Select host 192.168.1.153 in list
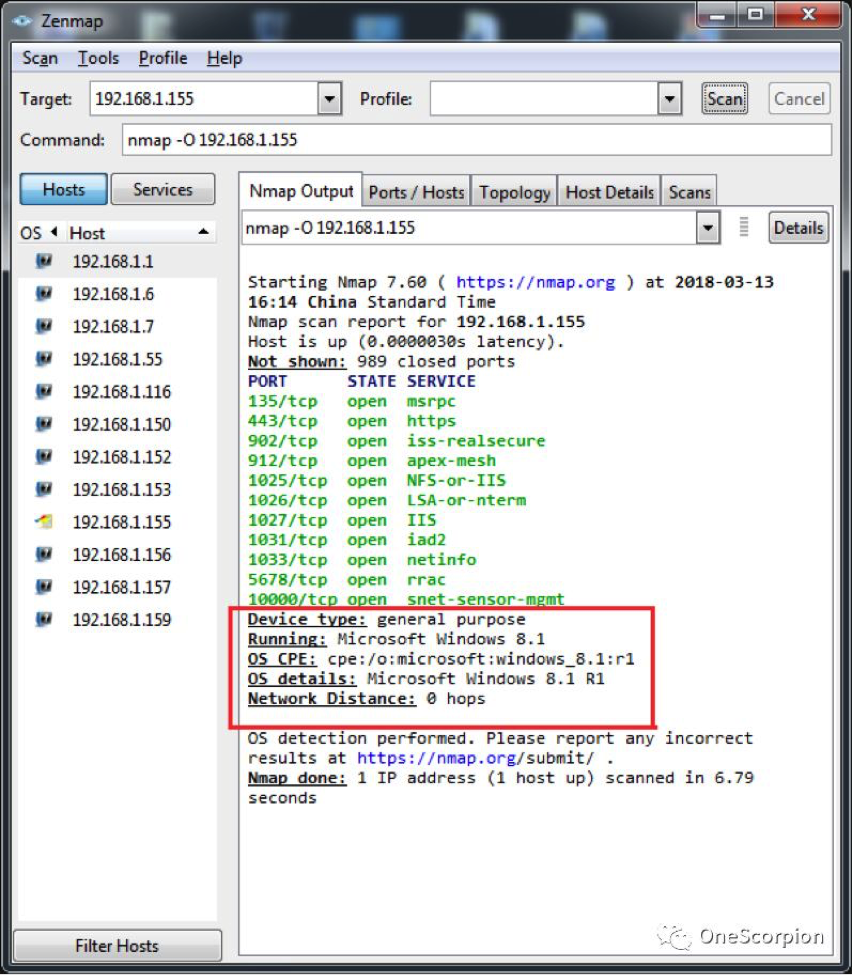 pos(122,489)
